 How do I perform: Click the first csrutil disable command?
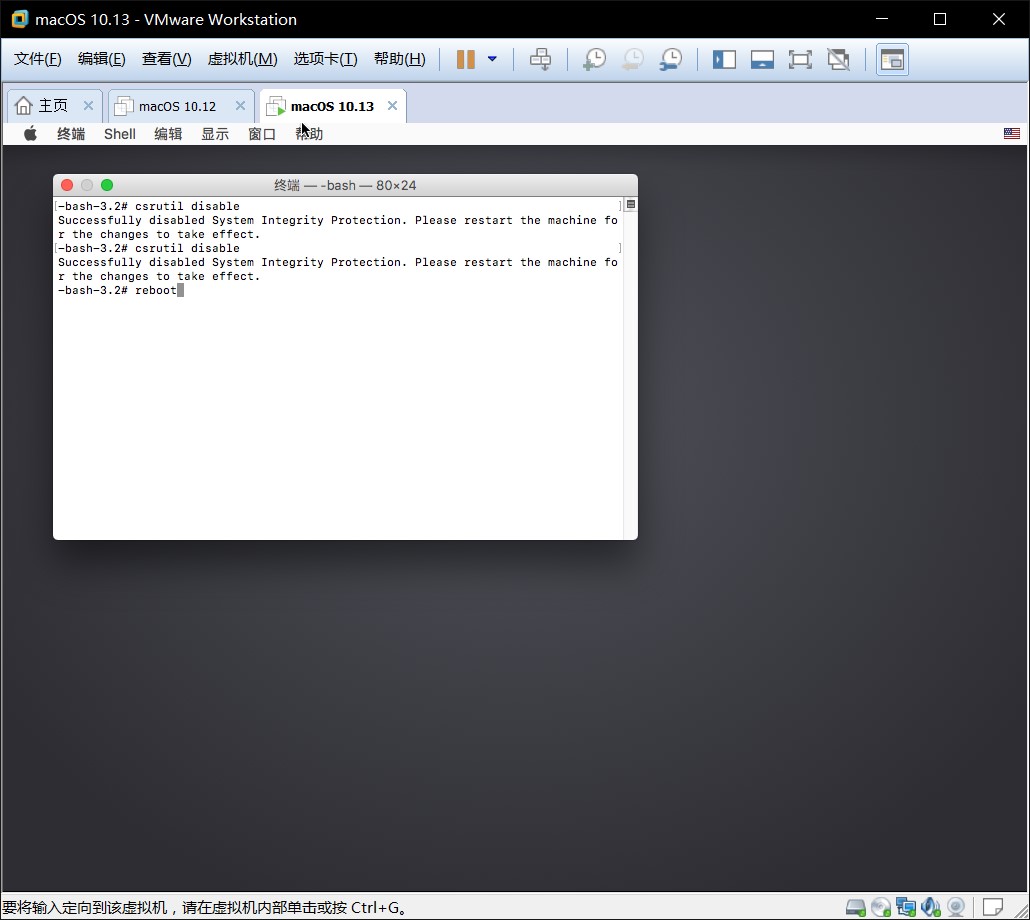click(149, 206)
